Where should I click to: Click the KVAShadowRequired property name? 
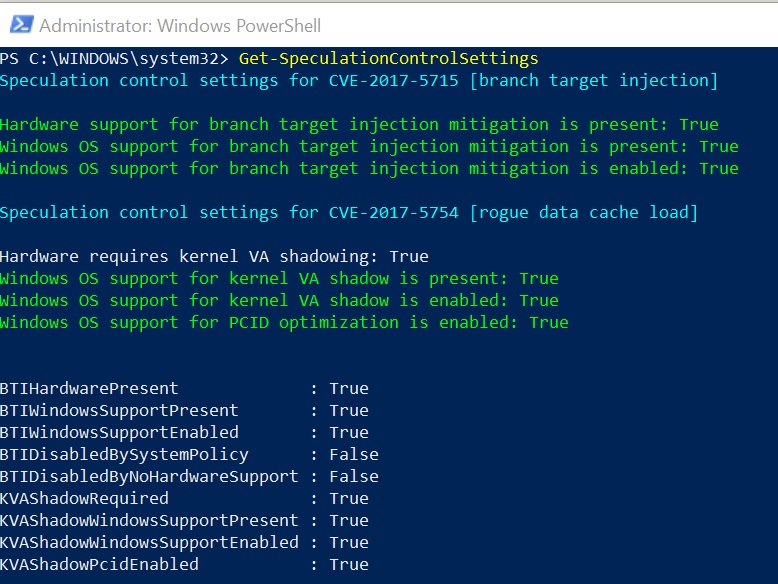[x=84, y=498]
